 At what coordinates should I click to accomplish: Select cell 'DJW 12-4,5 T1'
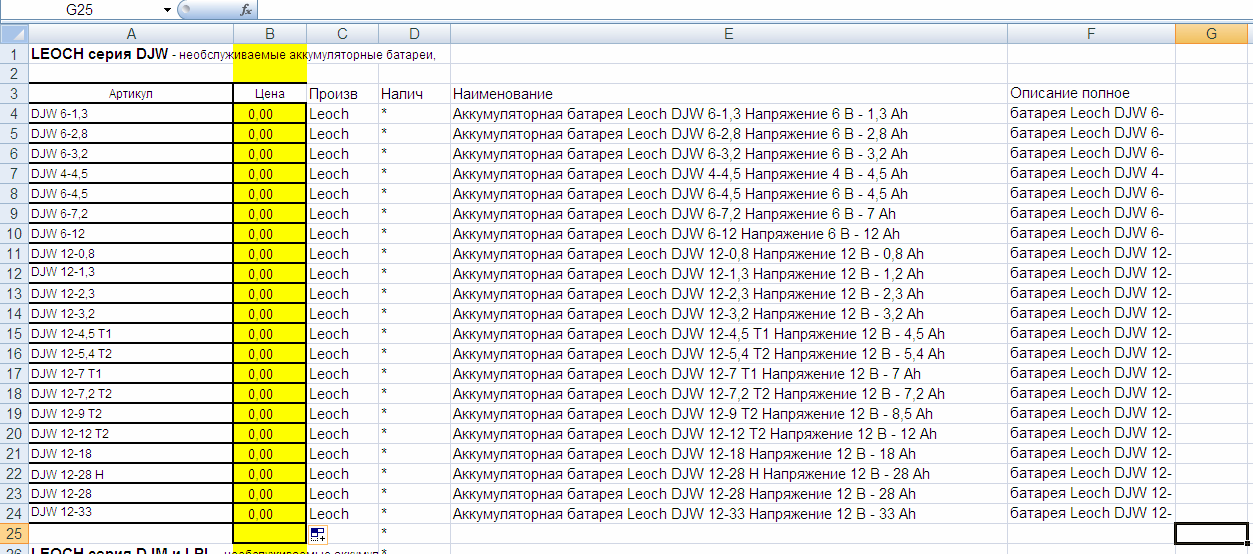(131, 334)
